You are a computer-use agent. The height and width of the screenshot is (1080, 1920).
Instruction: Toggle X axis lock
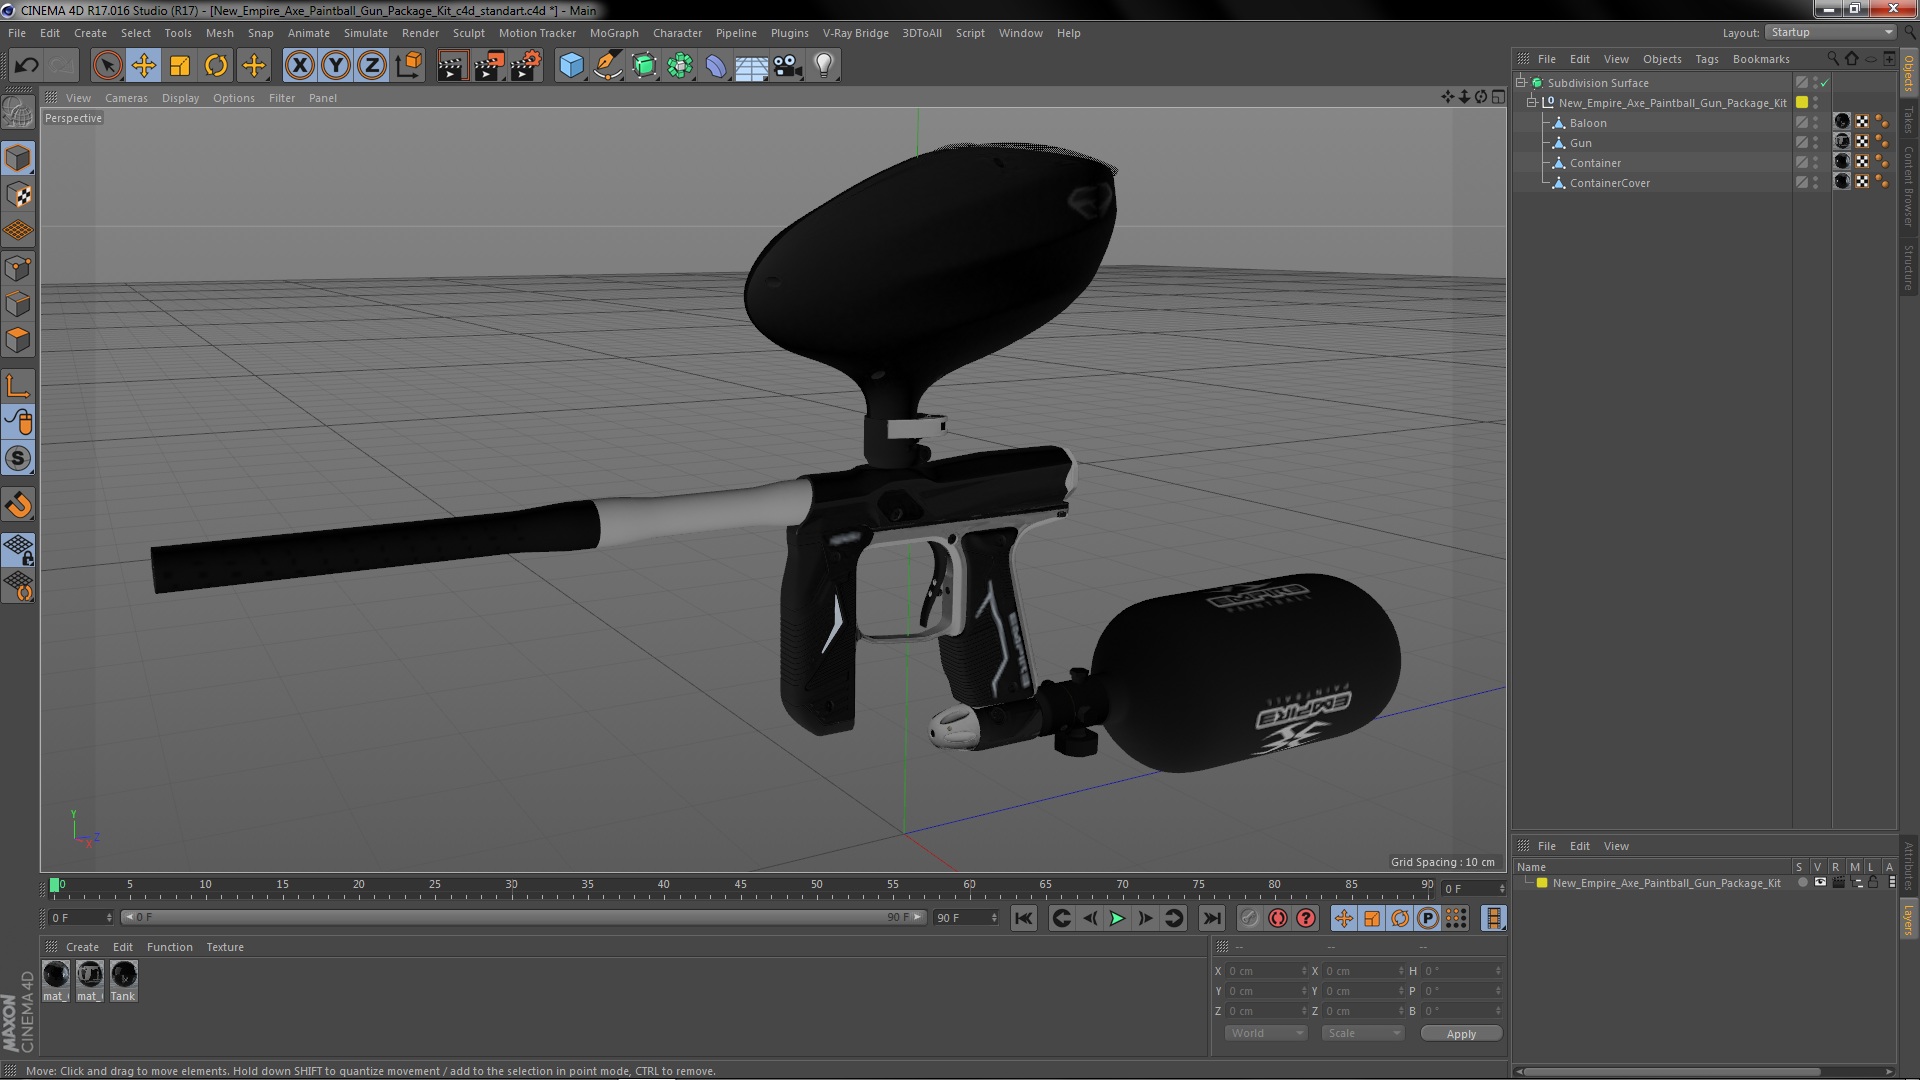299,66
